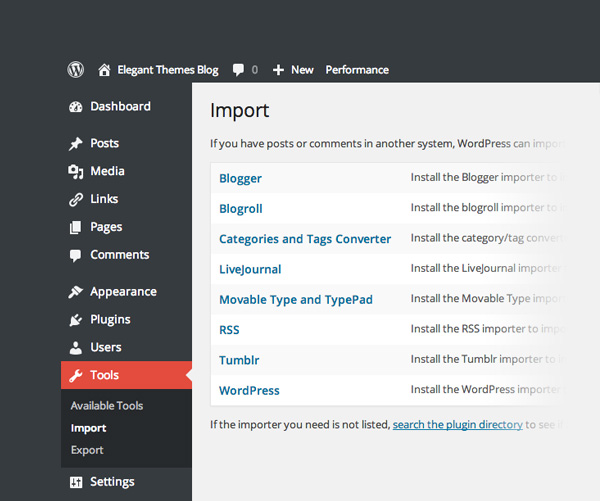Click the Dashboard gauge icon
The width and height of the screenshot is (600, 501).
click(x=76, y=107)
